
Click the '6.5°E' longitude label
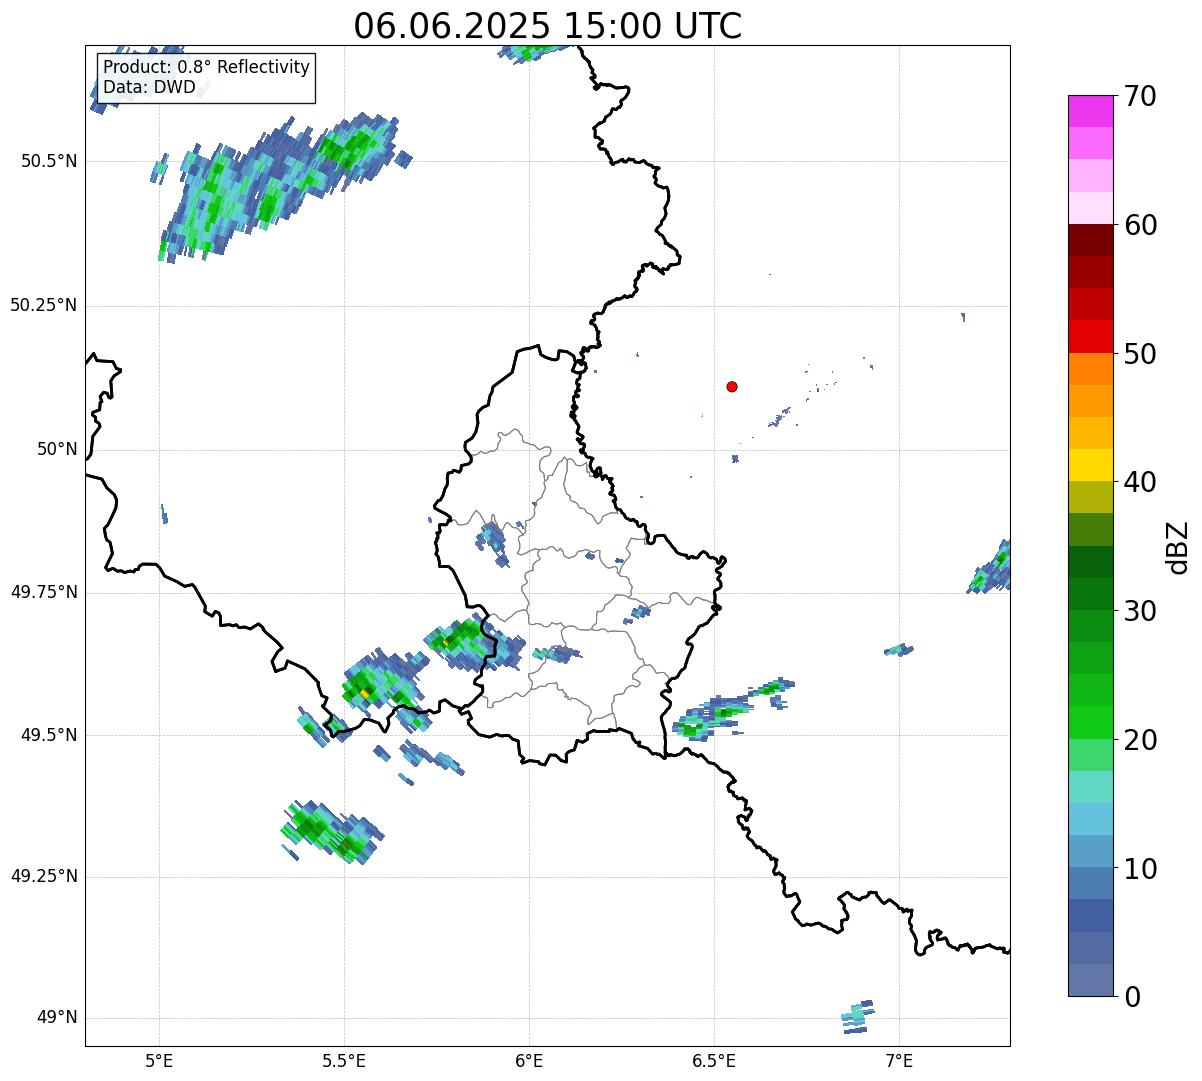[714, 1062]
